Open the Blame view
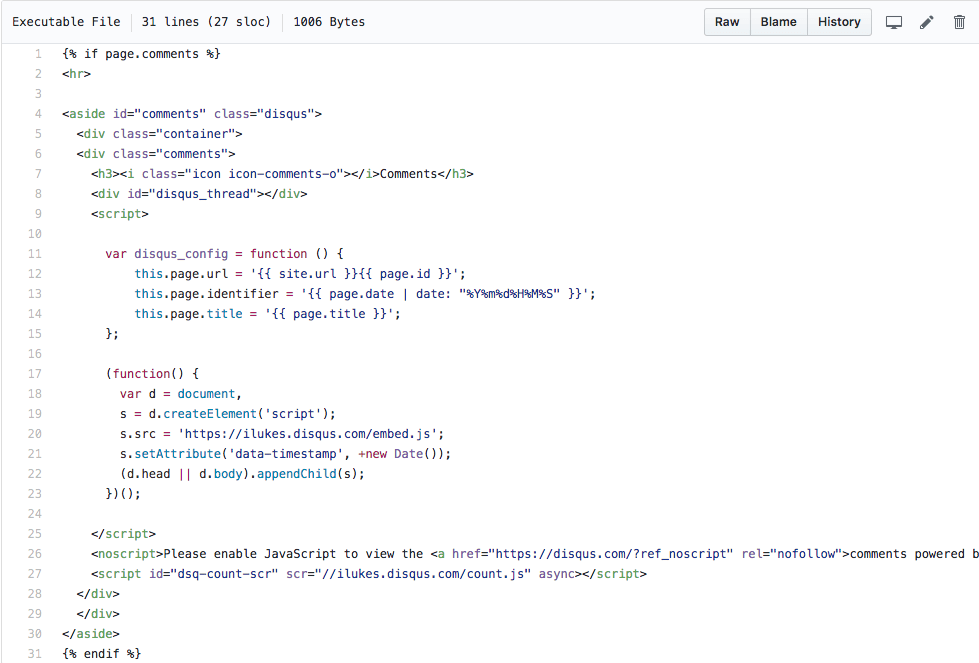Screen dimensions: 979x663 (779, 22)
